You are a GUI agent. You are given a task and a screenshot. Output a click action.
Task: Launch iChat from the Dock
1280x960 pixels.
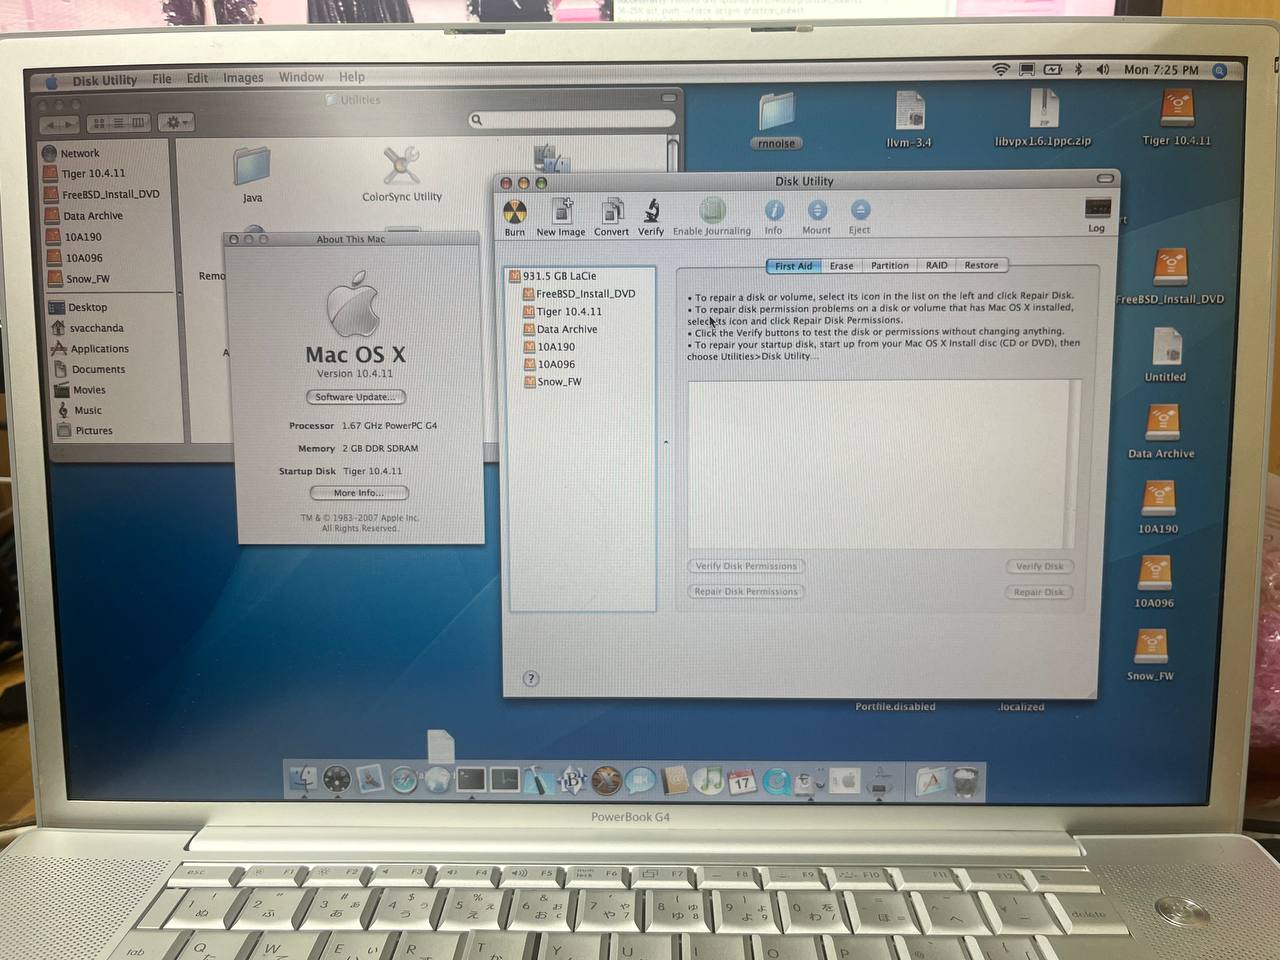(640, 780)
